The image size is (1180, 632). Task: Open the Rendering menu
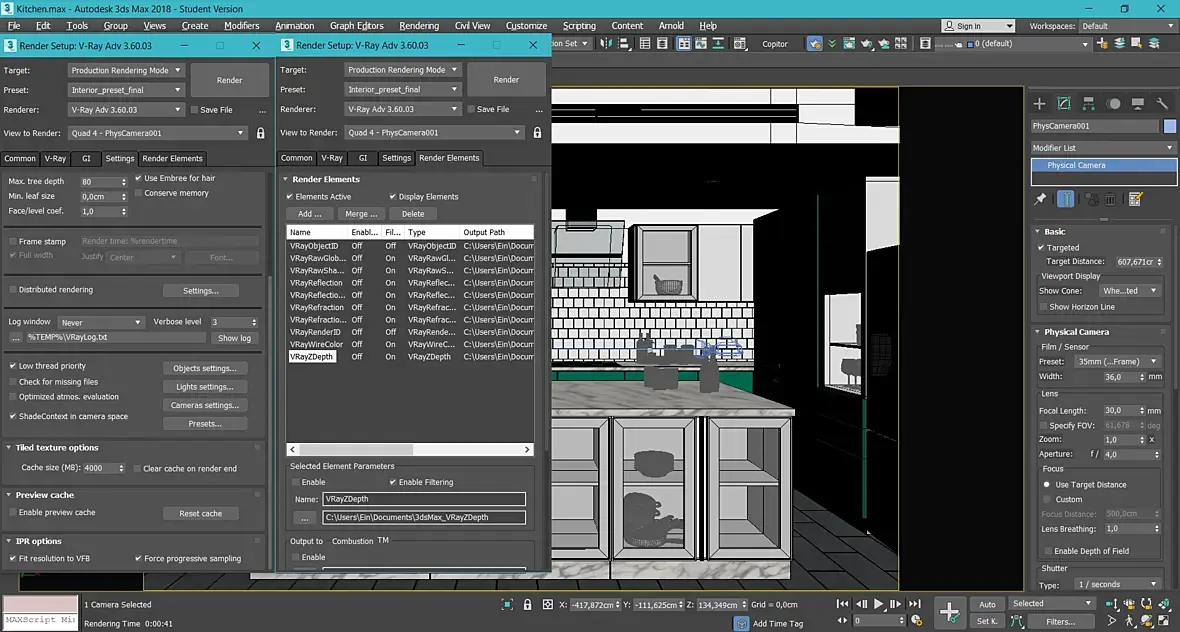[418, 26]
